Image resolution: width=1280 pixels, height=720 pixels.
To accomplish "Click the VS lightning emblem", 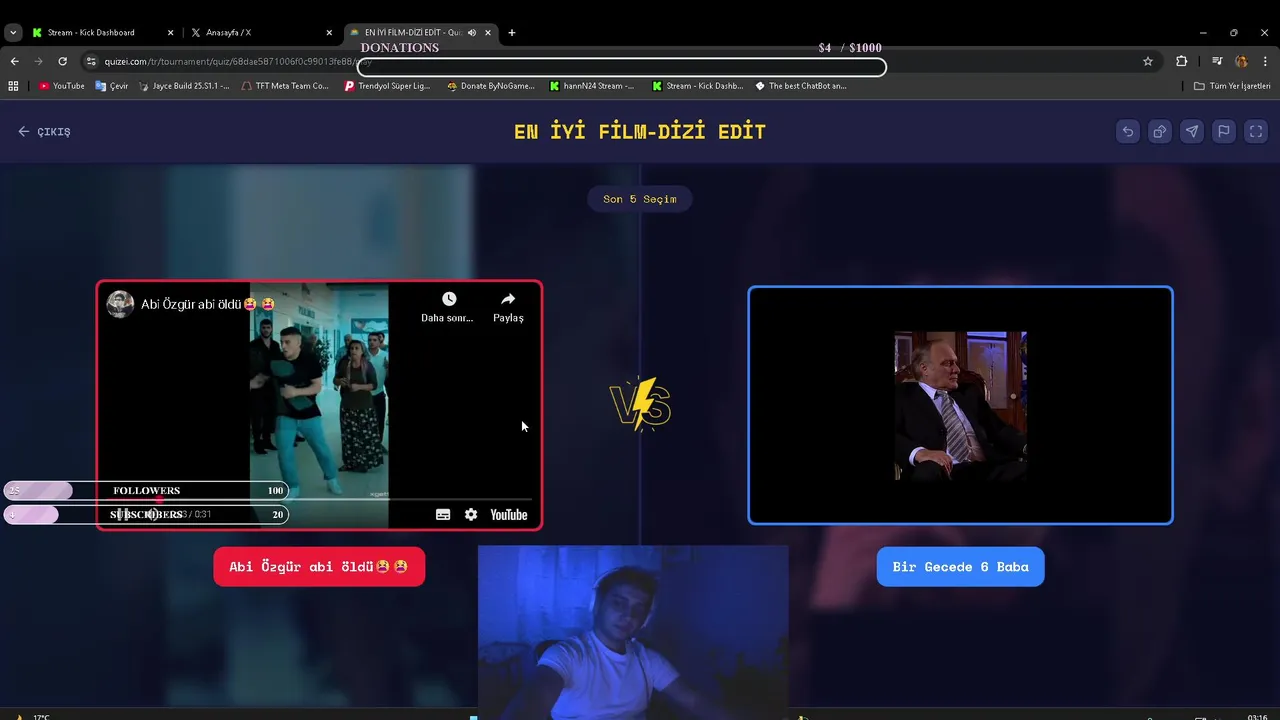I will coord(640,404).
